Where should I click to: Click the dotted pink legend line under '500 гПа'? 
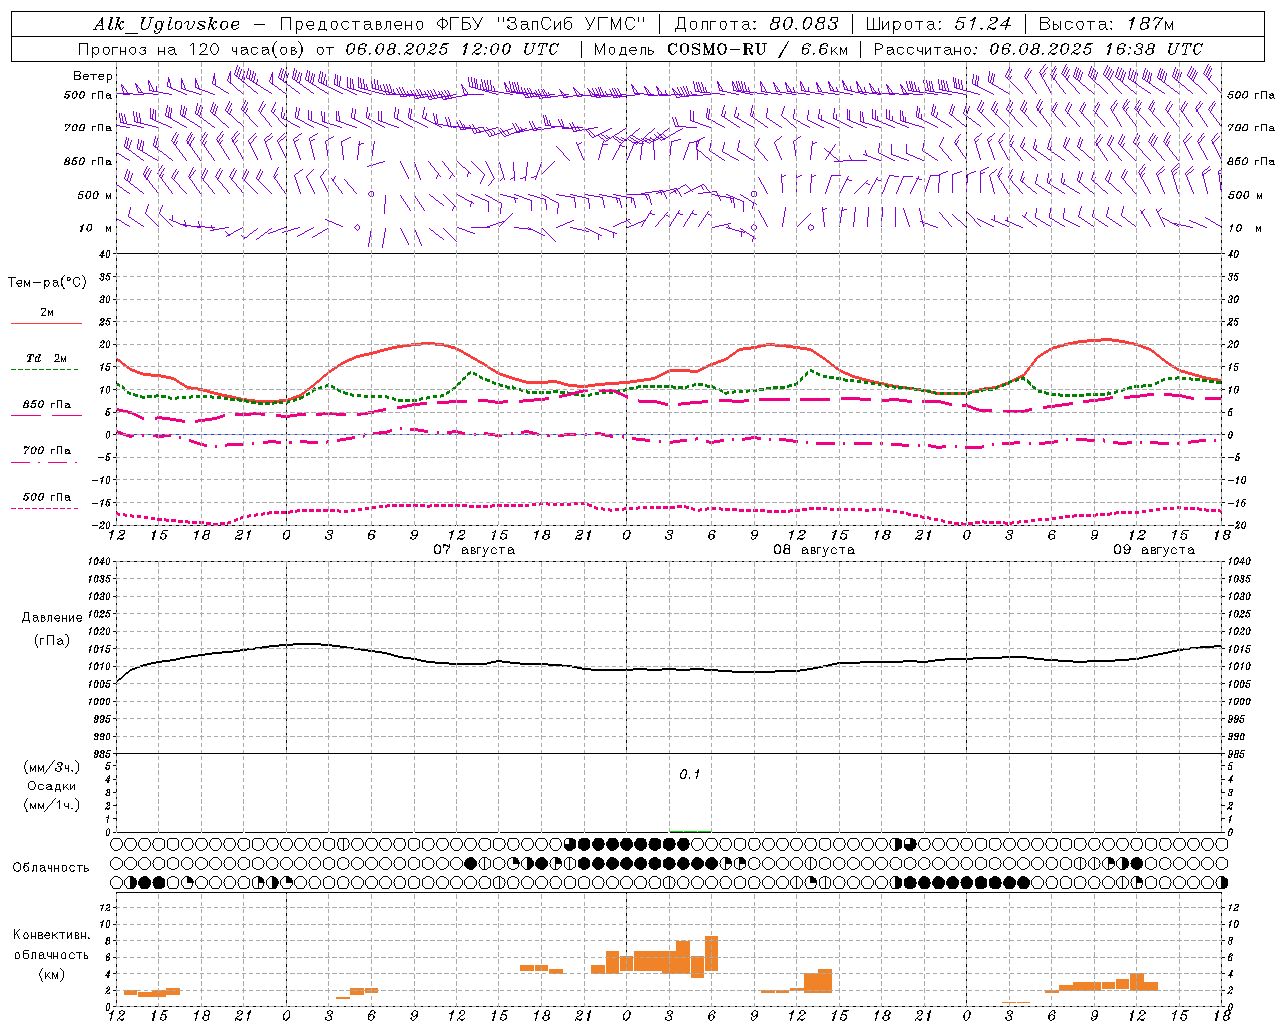[44, 508]
